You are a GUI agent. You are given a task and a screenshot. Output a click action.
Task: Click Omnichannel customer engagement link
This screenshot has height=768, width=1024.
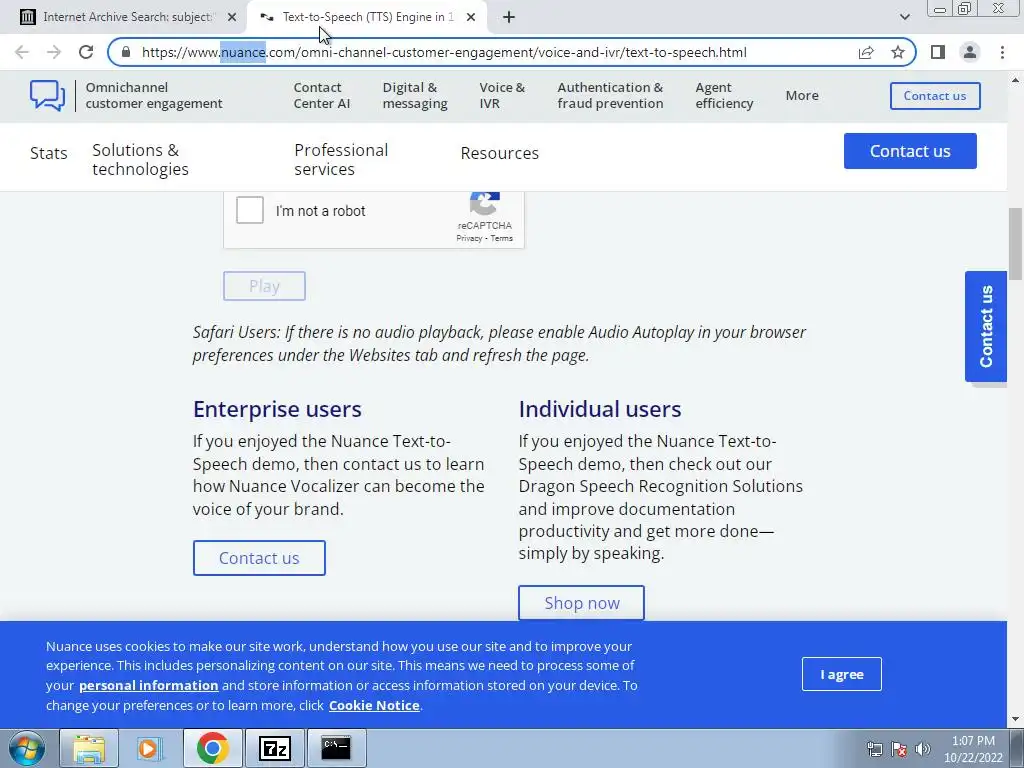tap(153, 95)
